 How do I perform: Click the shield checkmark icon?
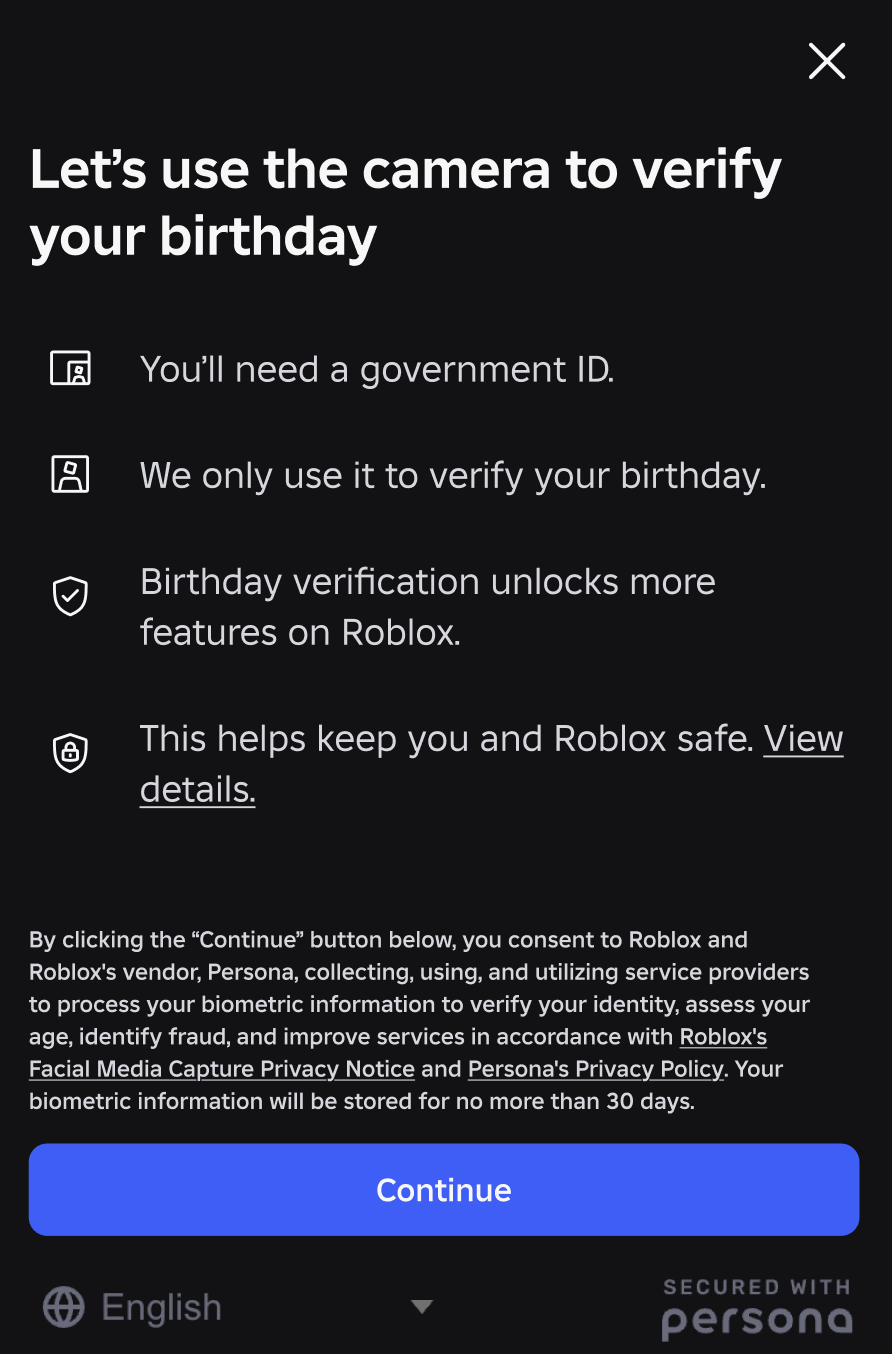70,596
